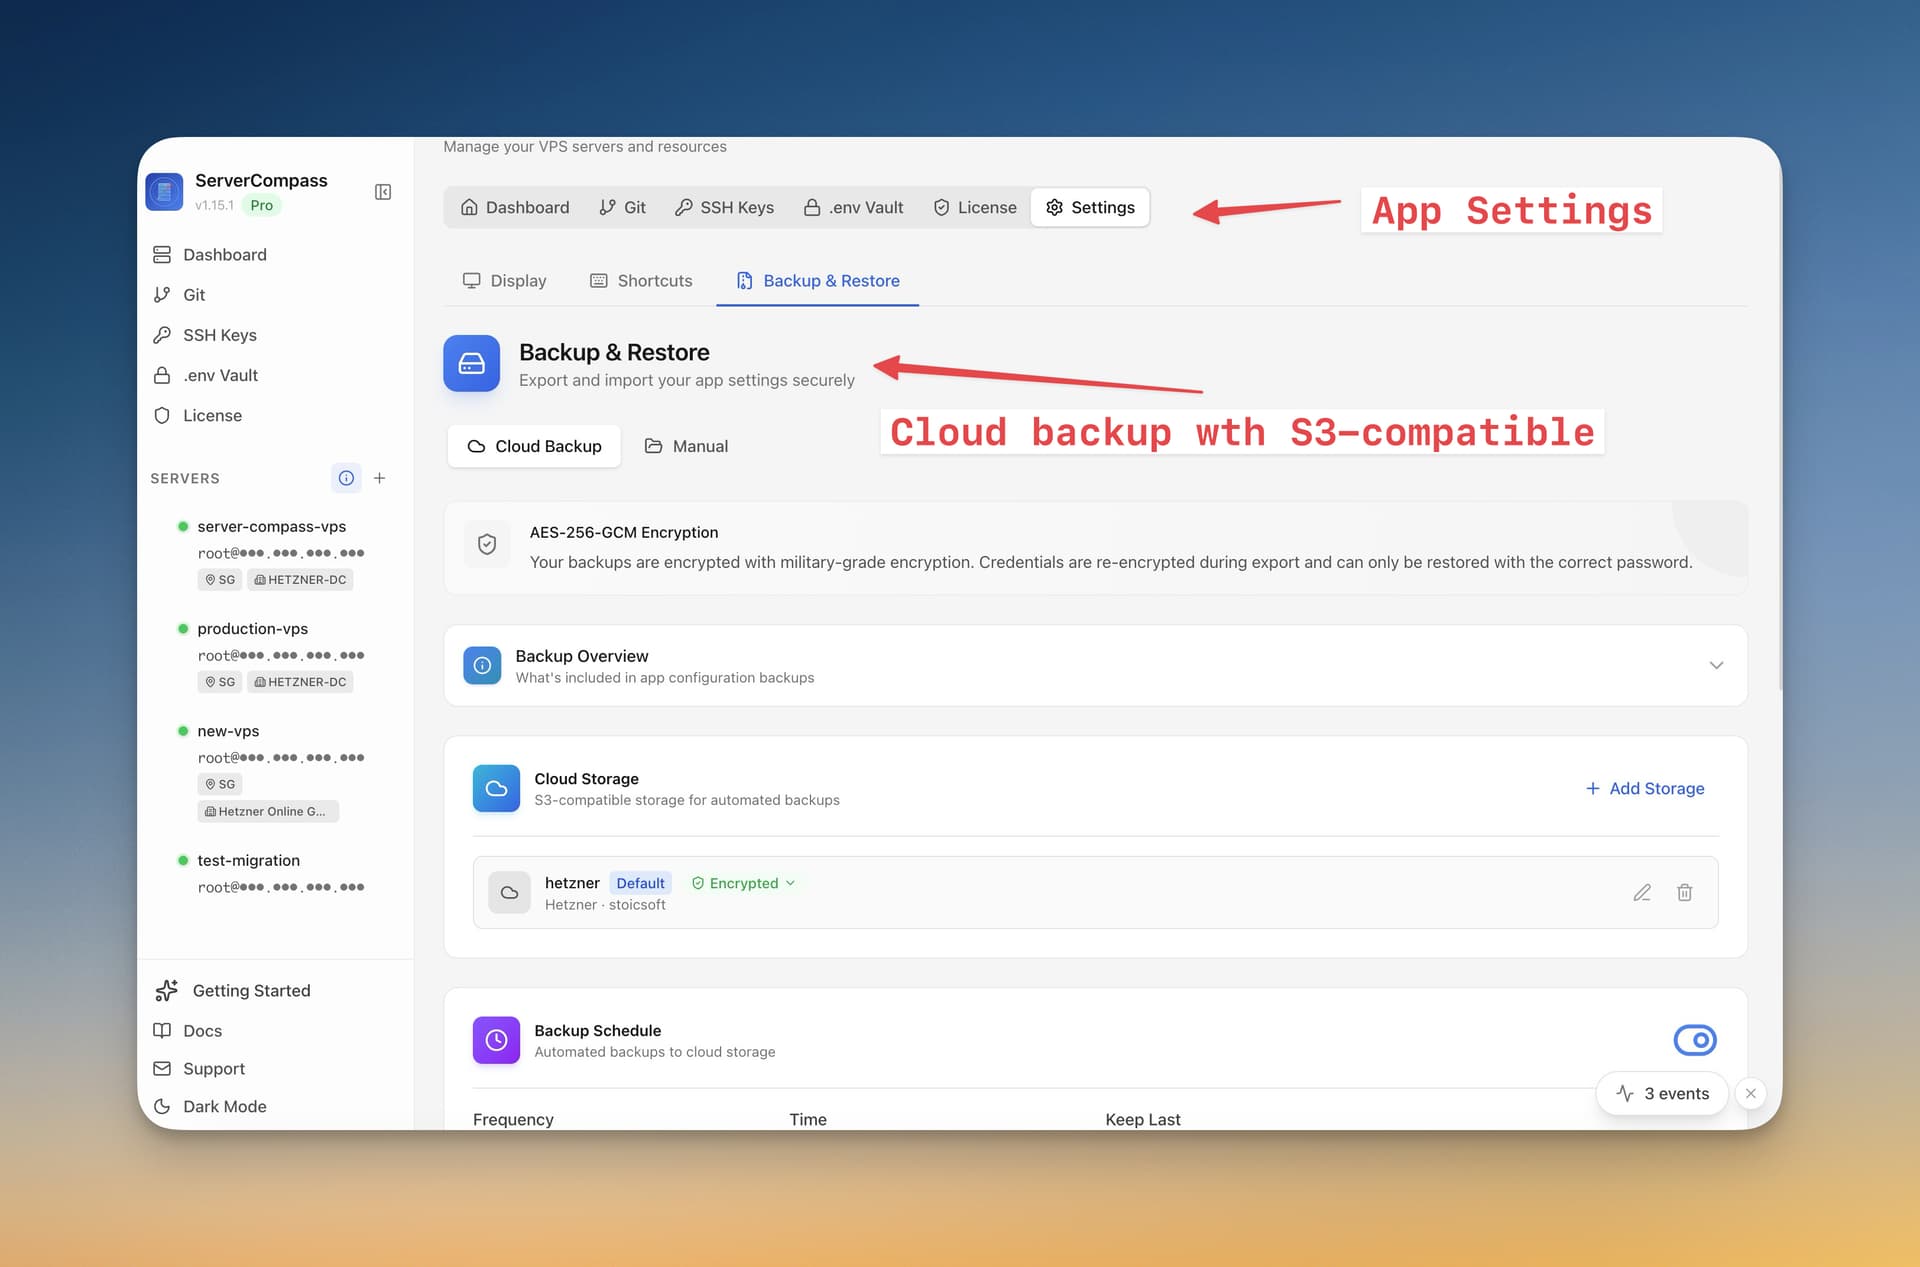Expand the Backup Overview section
1920x1267 pixels.
point(1717,665)
